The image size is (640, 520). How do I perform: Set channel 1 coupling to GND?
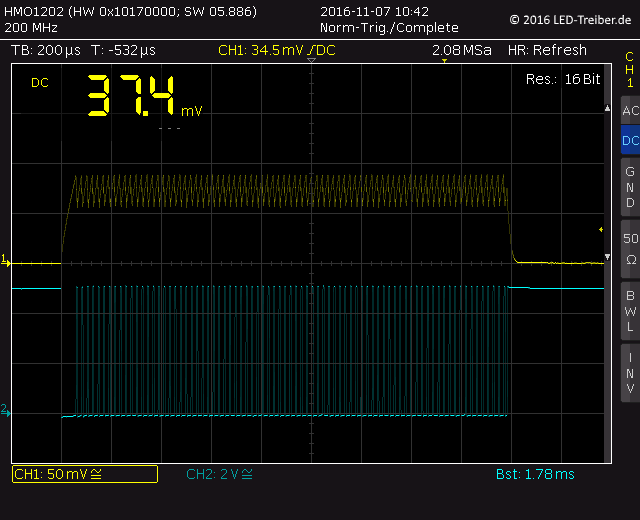630,187
